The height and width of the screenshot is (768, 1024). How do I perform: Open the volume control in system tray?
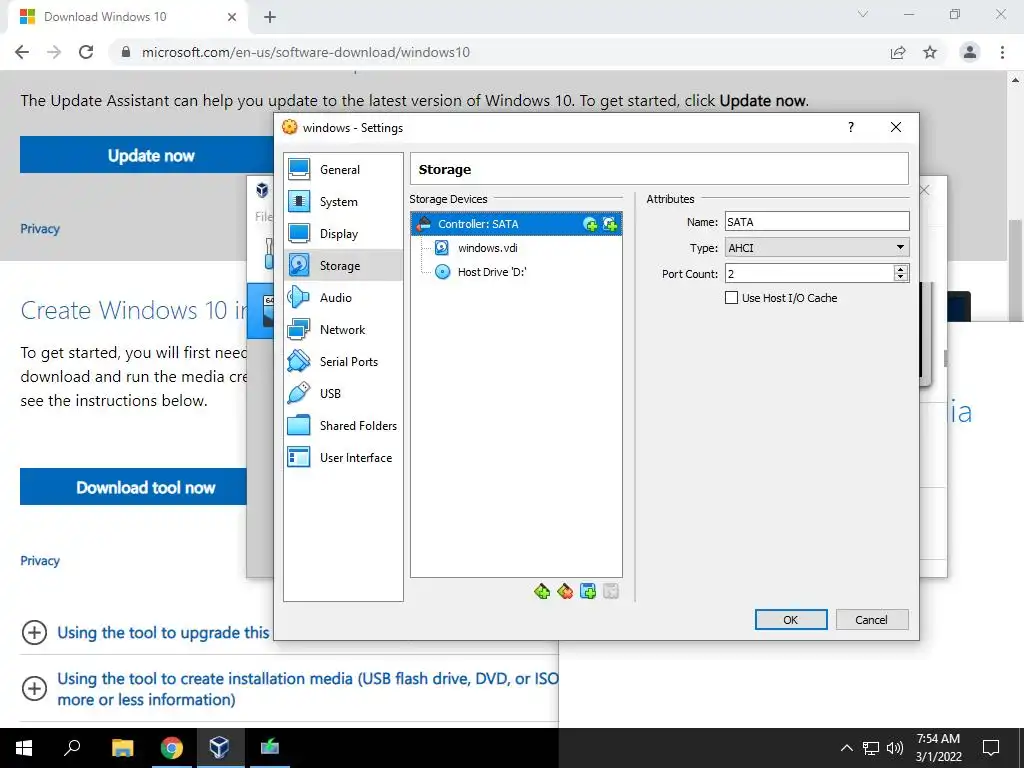[895, 748]
